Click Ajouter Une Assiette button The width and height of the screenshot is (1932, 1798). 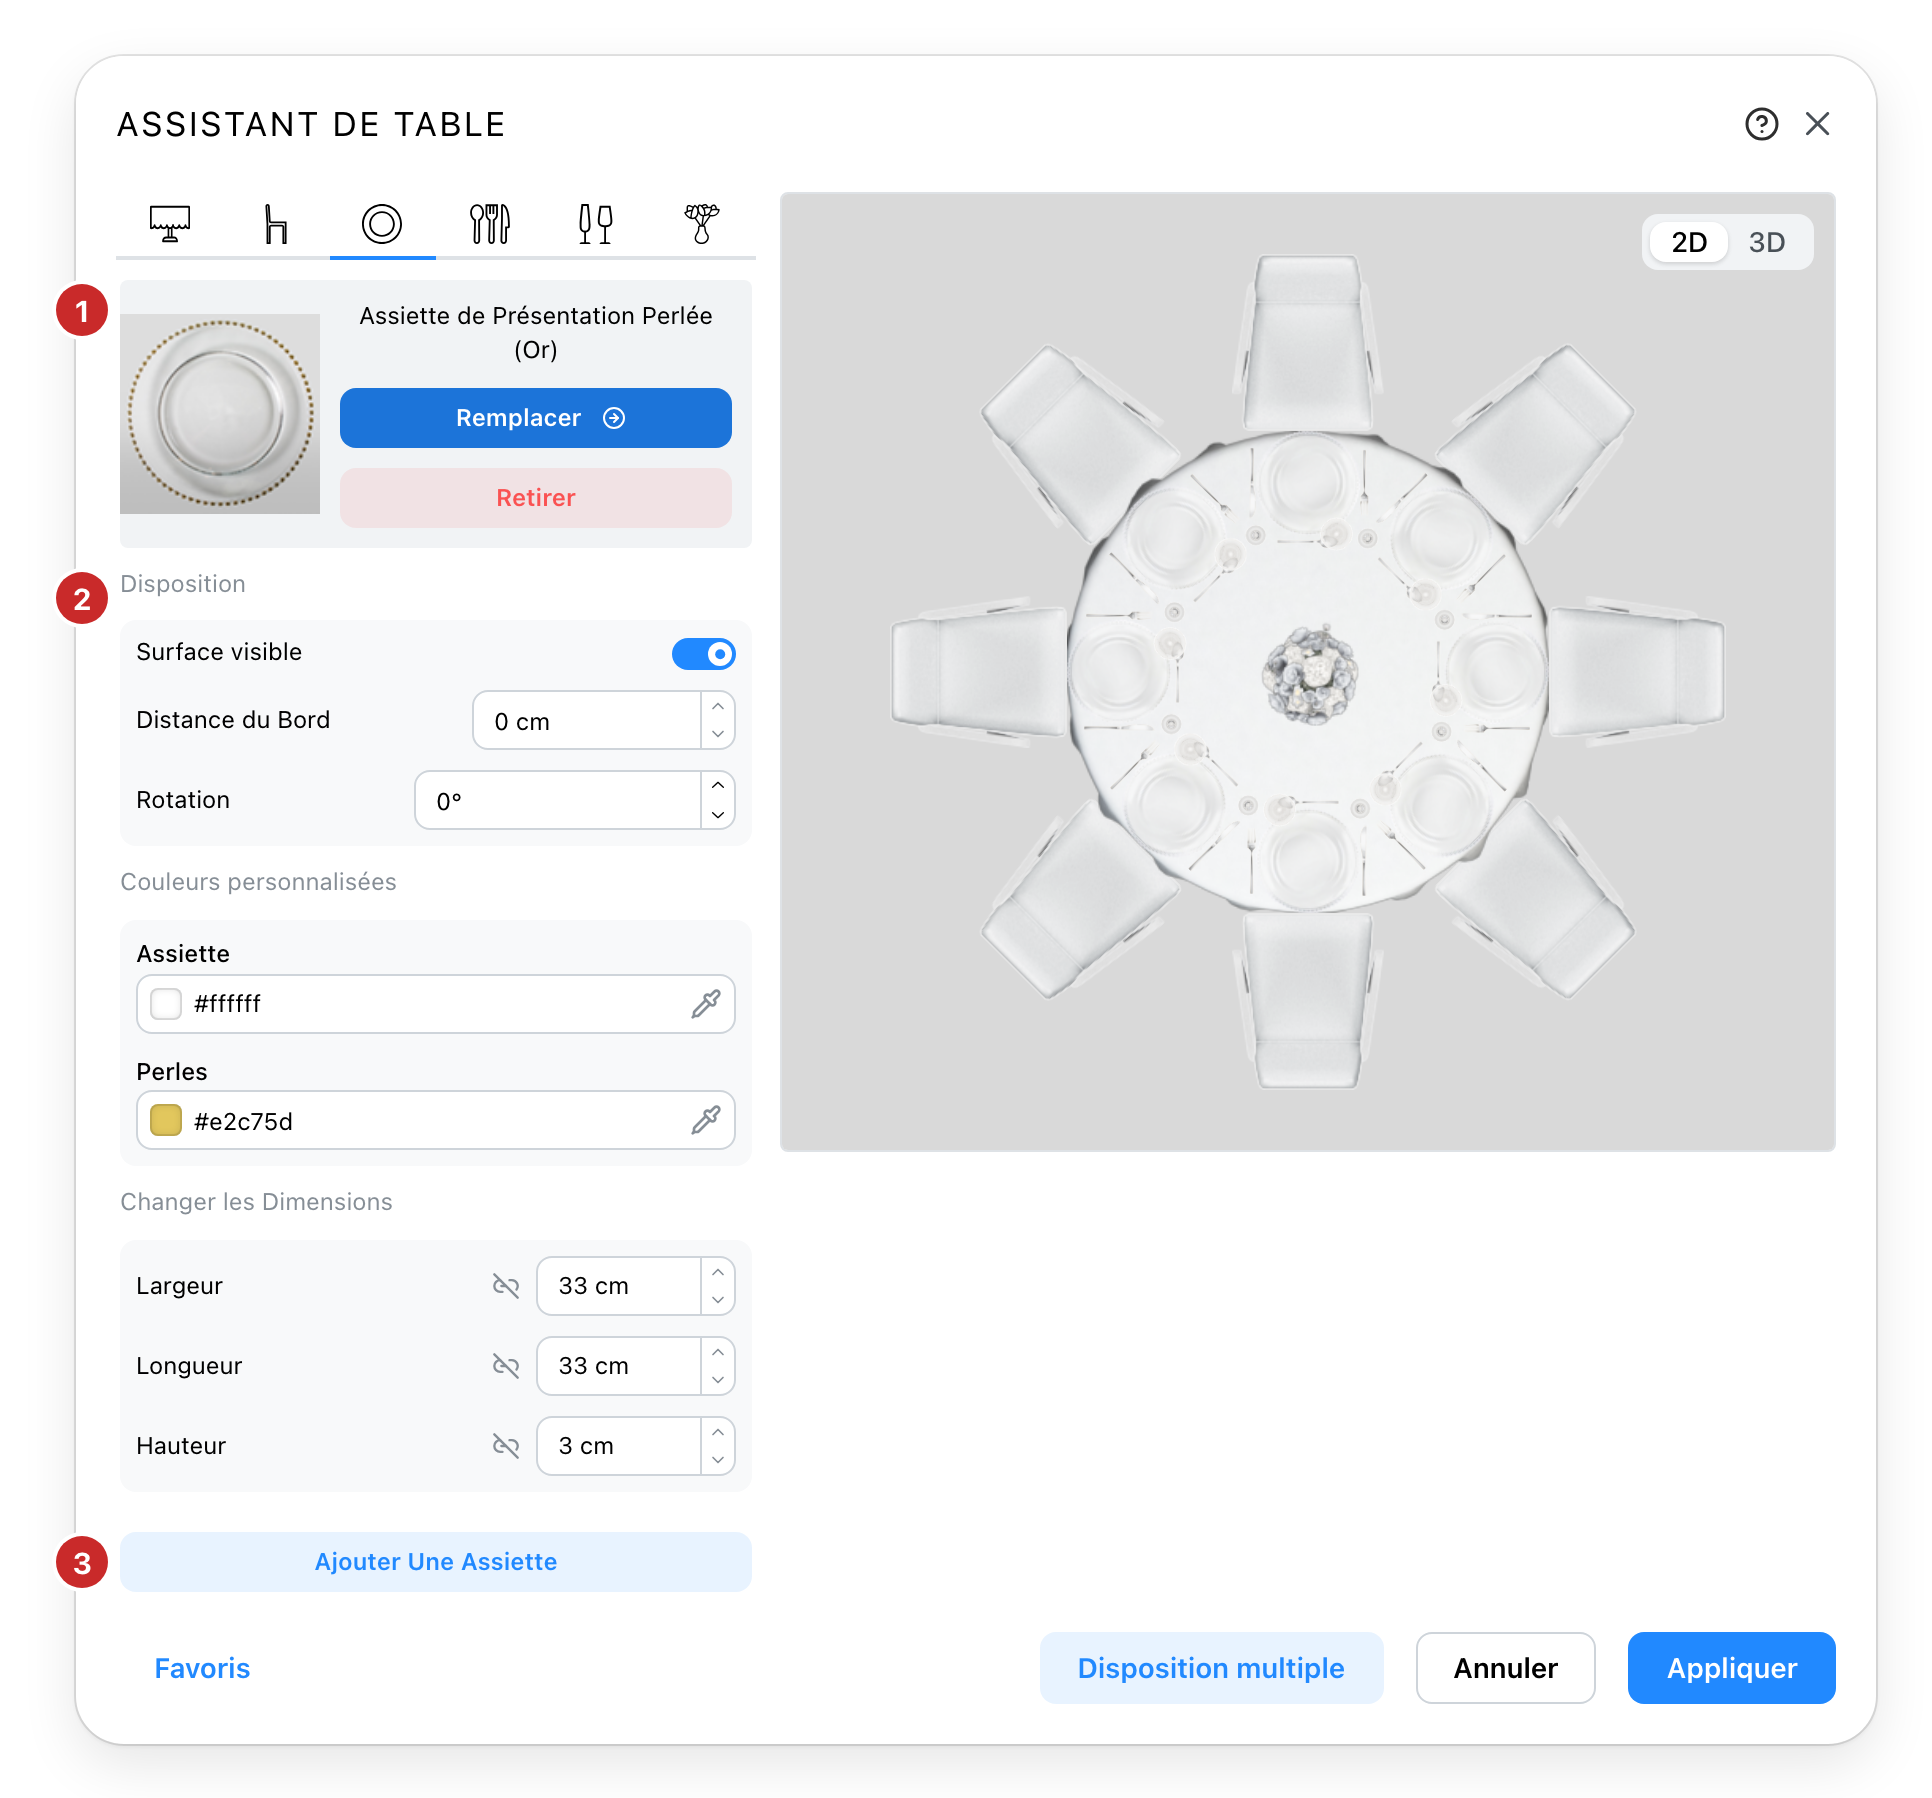[436, 1562]
